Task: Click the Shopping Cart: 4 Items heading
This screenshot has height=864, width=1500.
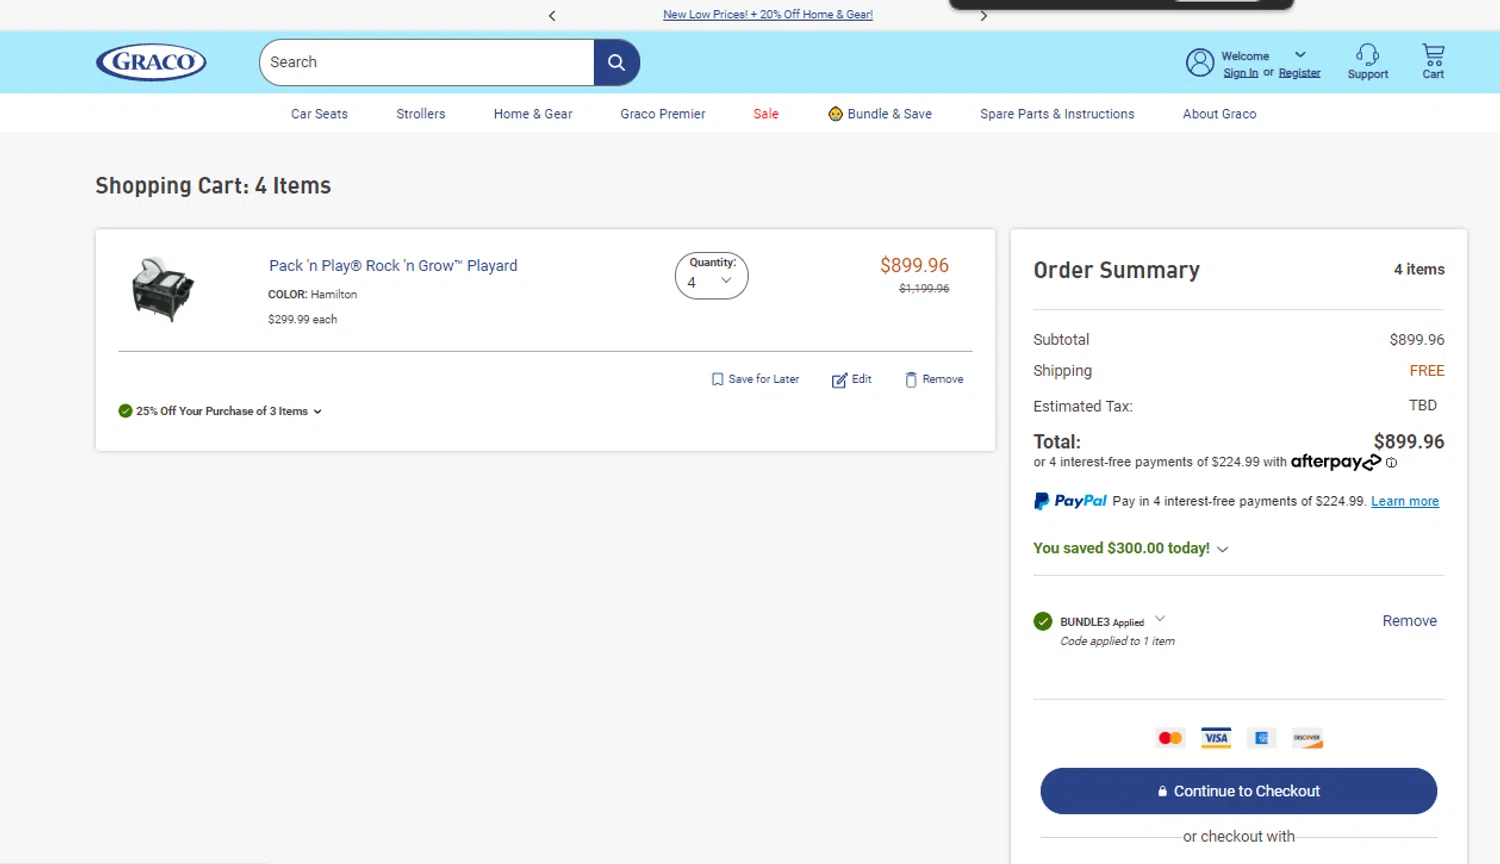Action: 213,186
